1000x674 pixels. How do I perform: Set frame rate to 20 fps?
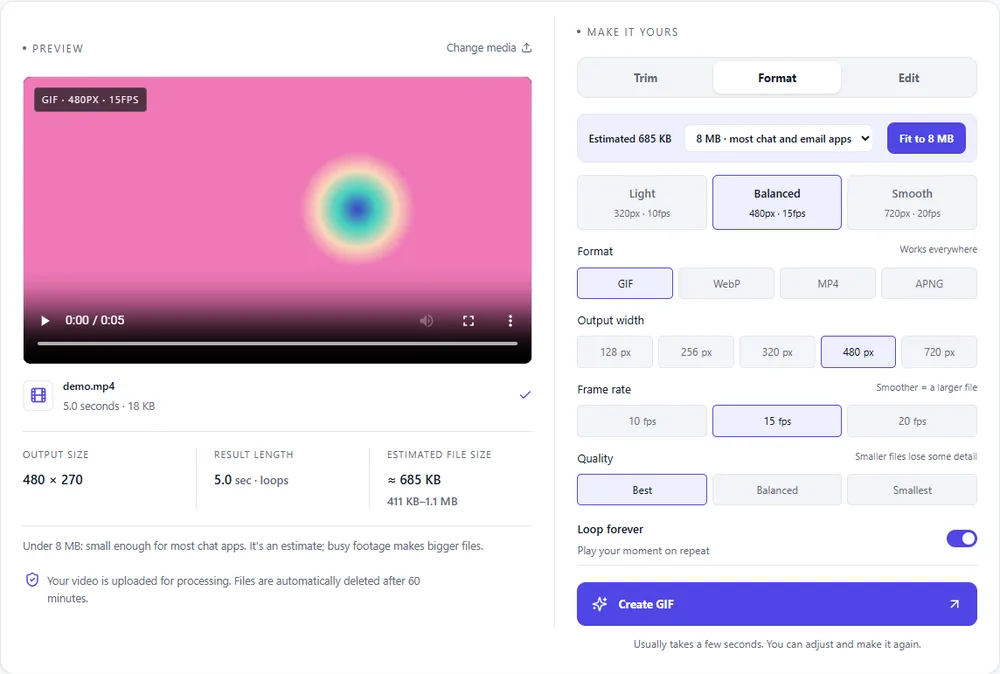click(912, 421)
